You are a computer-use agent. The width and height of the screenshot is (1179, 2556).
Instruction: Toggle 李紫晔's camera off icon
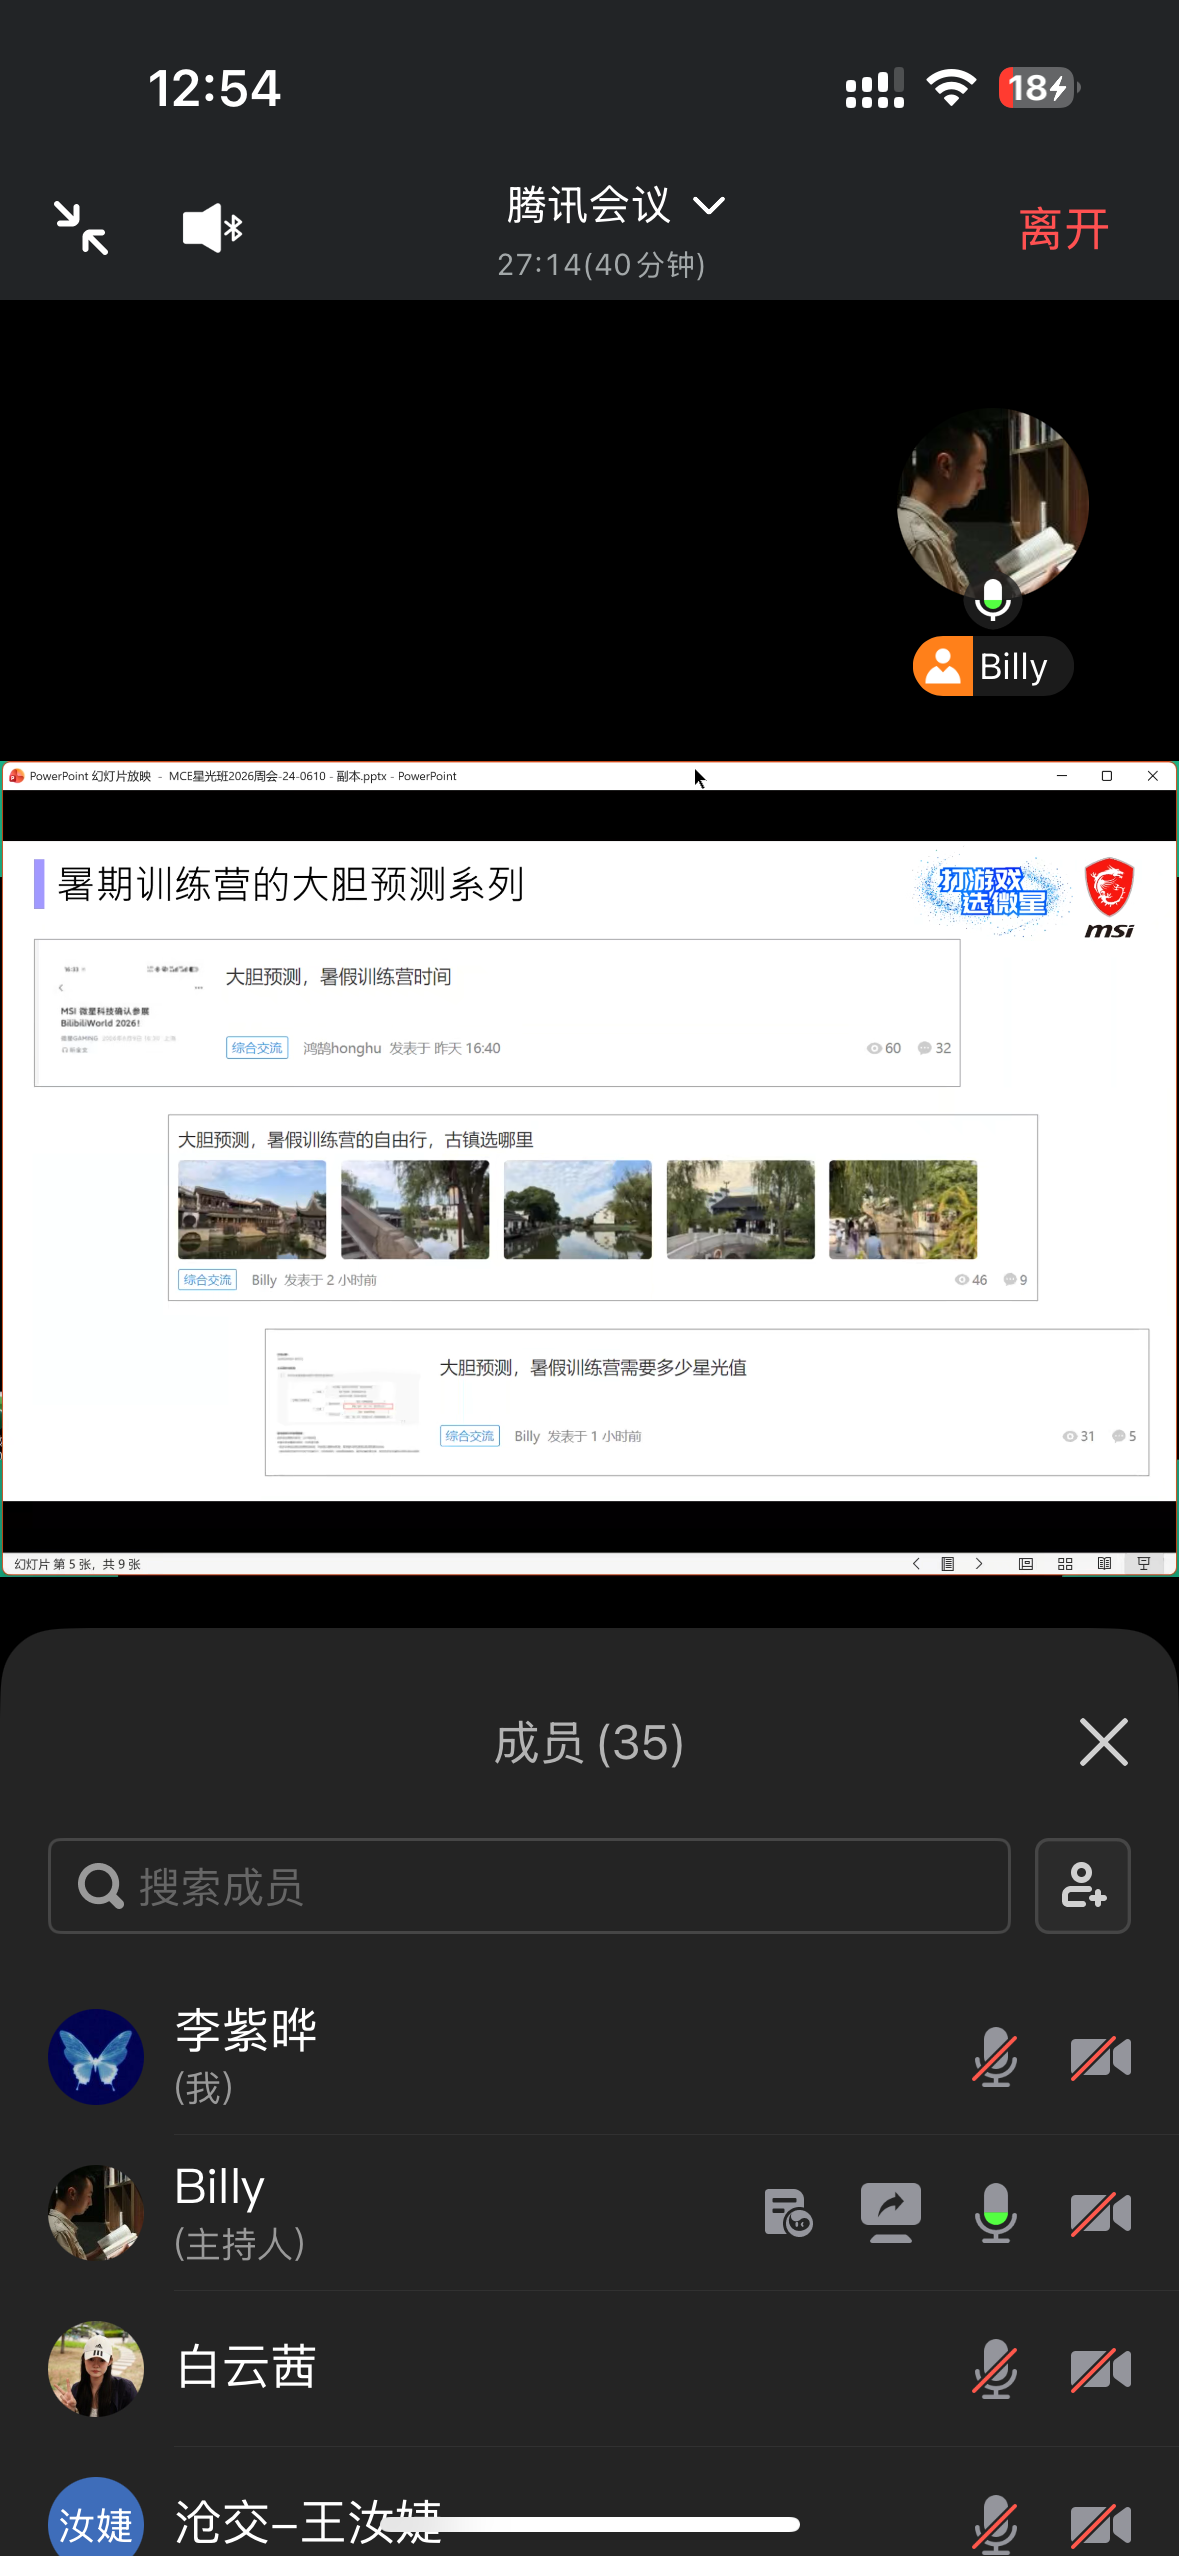(1100, 2057)
